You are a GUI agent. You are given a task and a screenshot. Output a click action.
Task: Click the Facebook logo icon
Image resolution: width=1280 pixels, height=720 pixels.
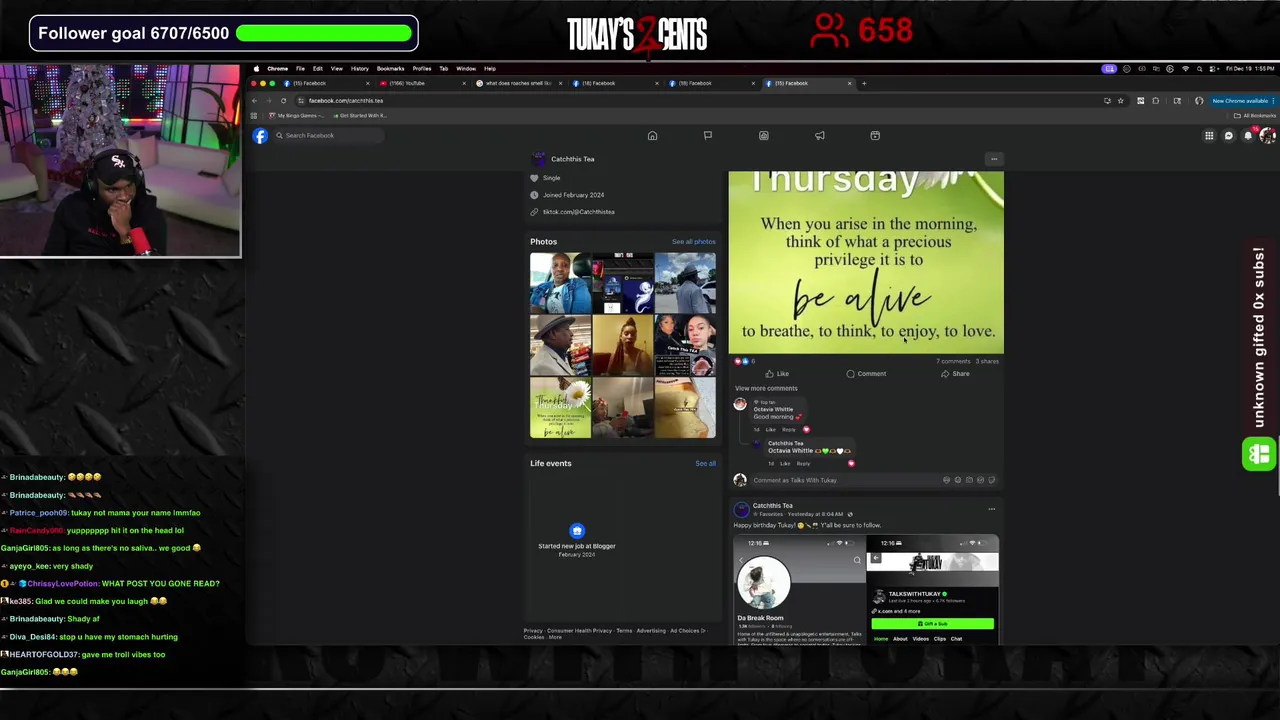(x=260, y=136)
